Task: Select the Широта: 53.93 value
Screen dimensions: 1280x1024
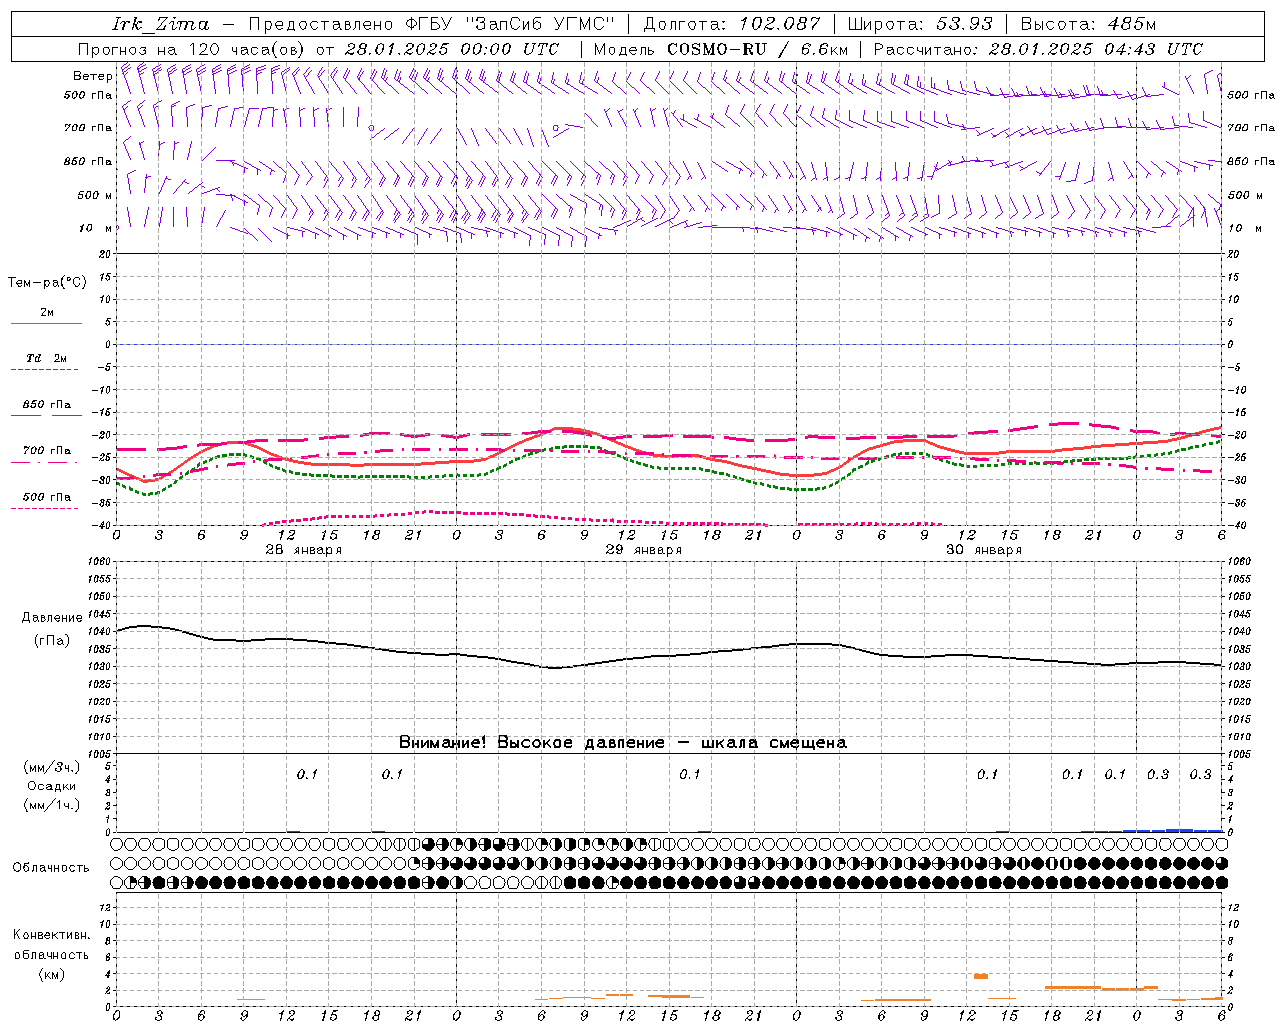Action: [919, 24]
